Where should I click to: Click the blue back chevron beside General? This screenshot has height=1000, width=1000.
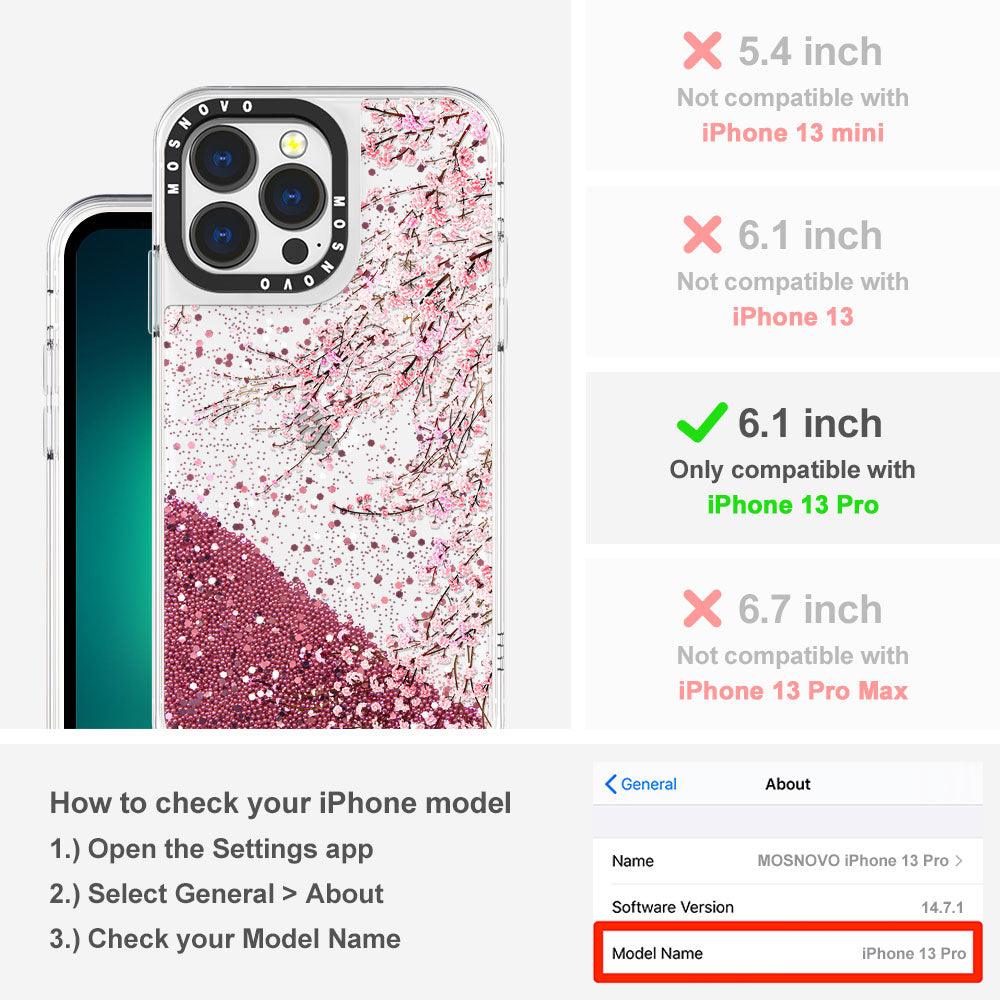pyautogui.click(x=610, y=784)
